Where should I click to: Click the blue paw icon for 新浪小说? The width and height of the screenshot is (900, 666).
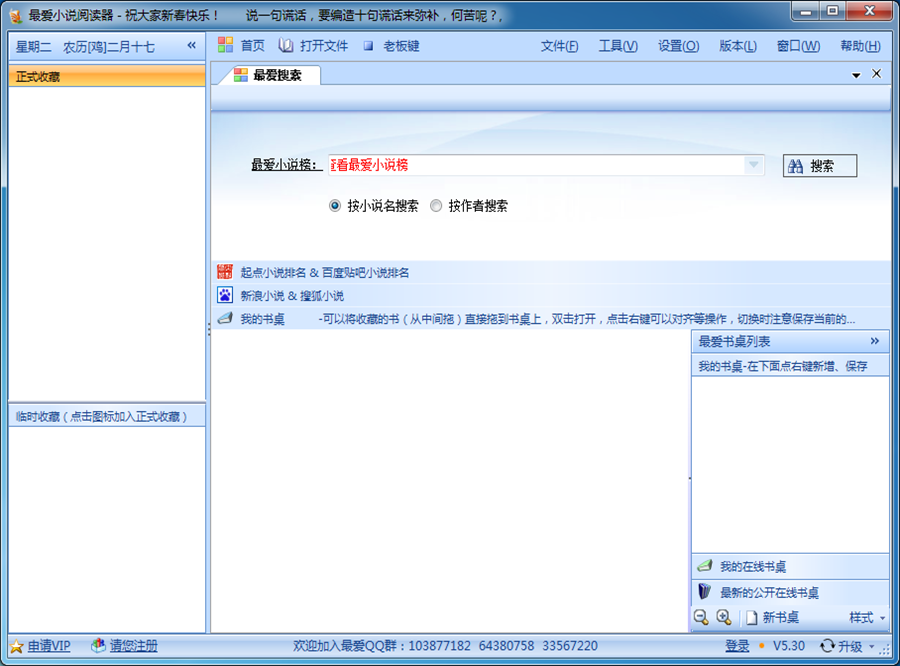click(x=225, y=295)
